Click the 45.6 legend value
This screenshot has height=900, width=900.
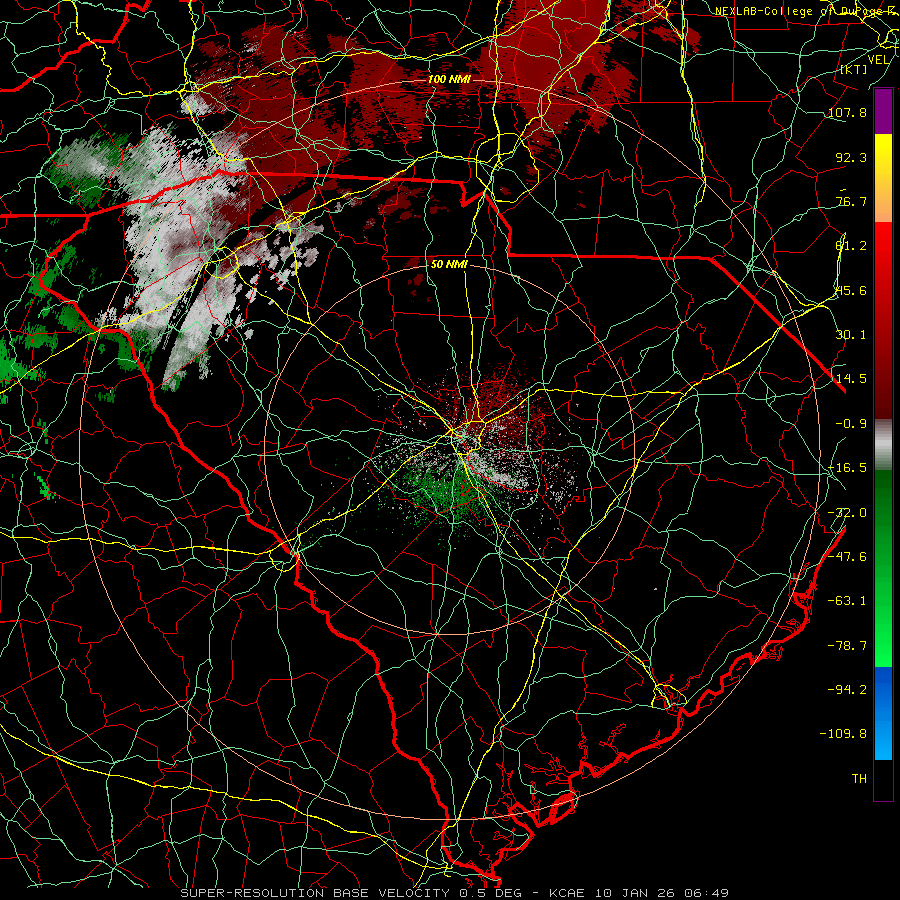[851, 290]
